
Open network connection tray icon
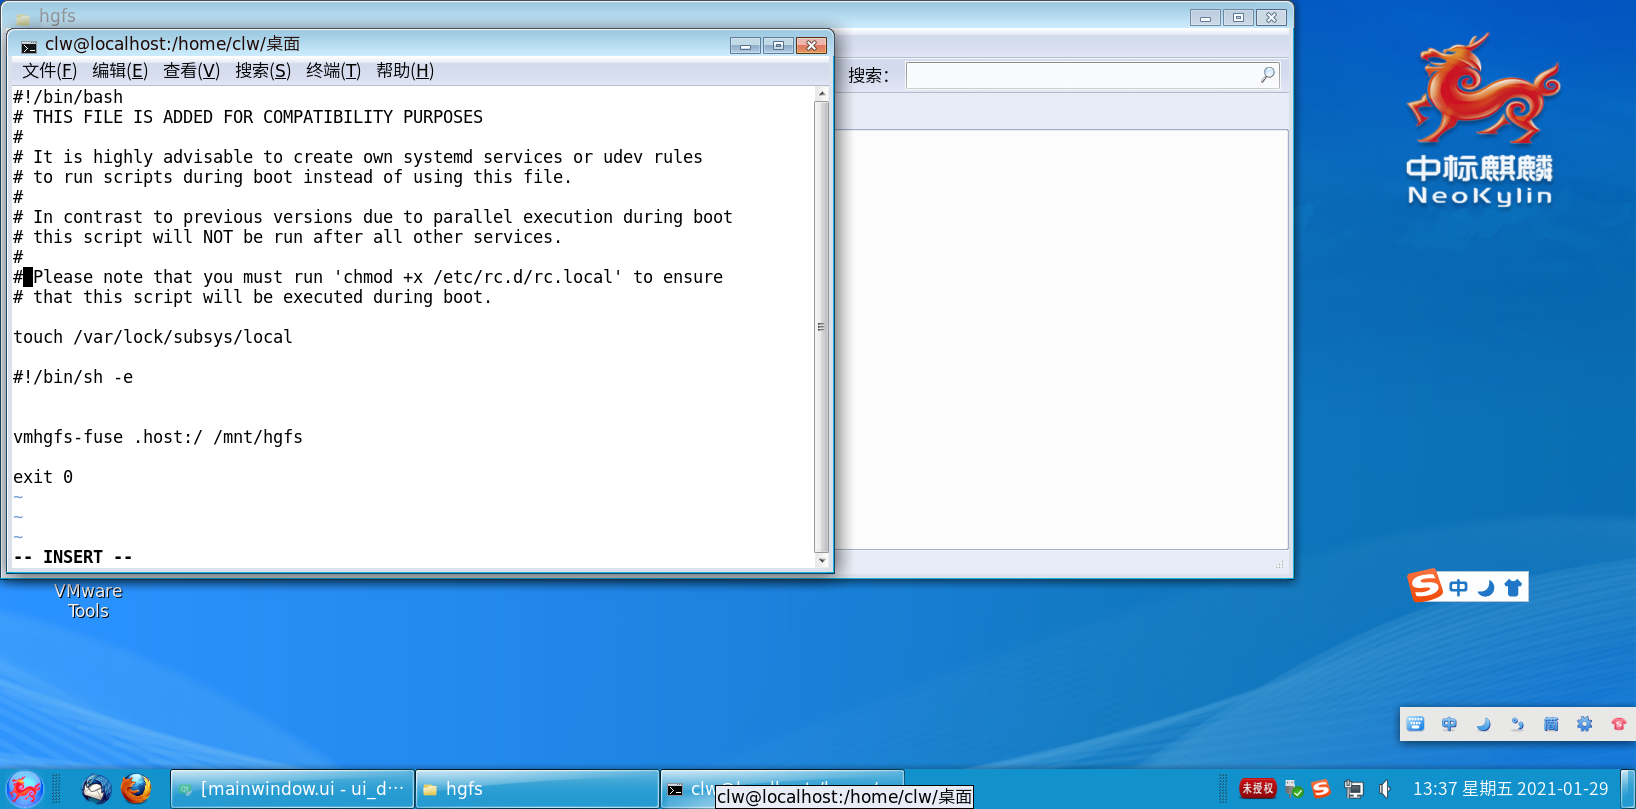[1354, 789]
